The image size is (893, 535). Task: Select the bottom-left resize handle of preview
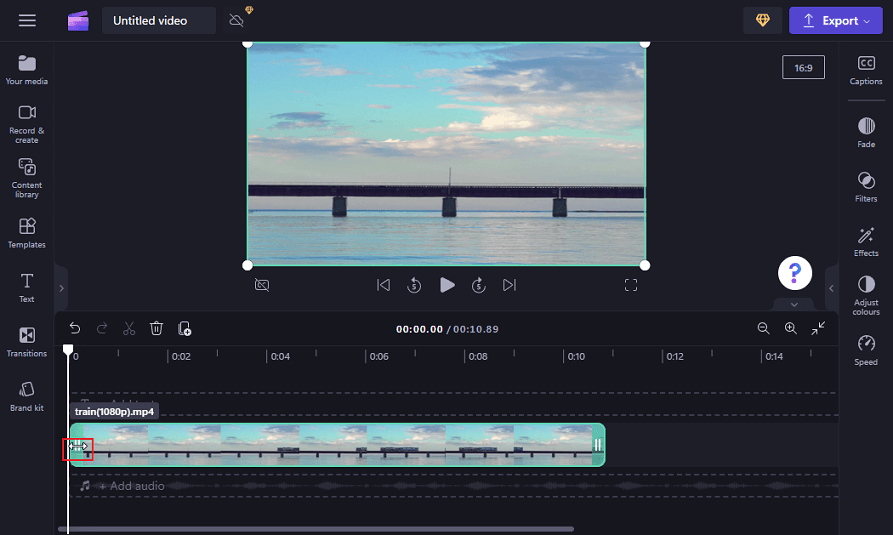tap(247, 265)
